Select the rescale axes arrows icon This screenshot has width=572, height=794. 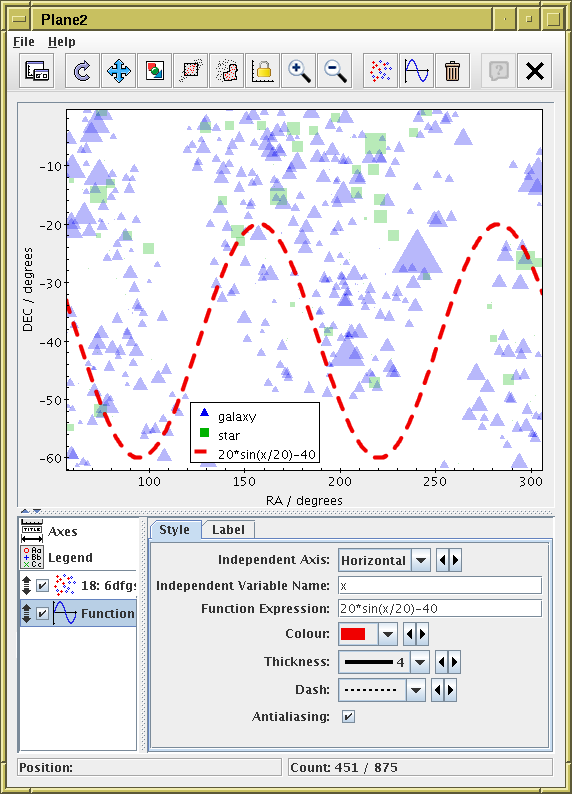(x=118, y=71)
